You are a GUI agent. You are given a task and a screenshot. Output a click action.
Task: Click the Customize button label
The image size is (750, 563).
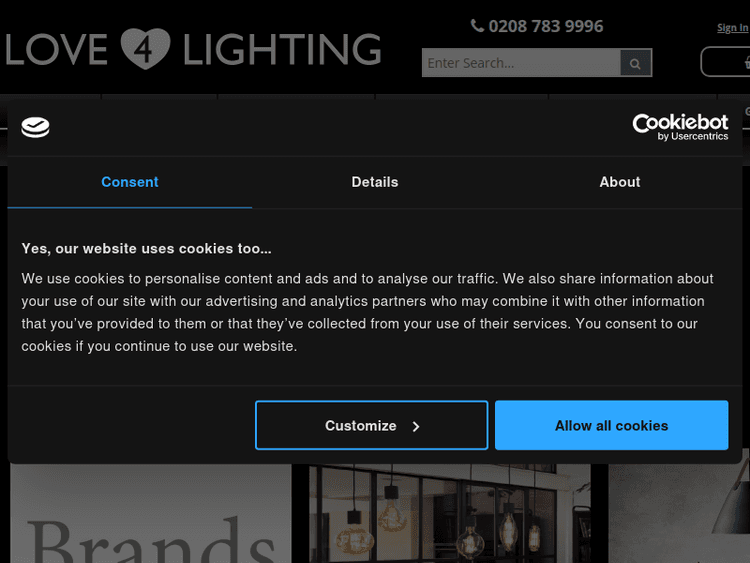[360, 426]
